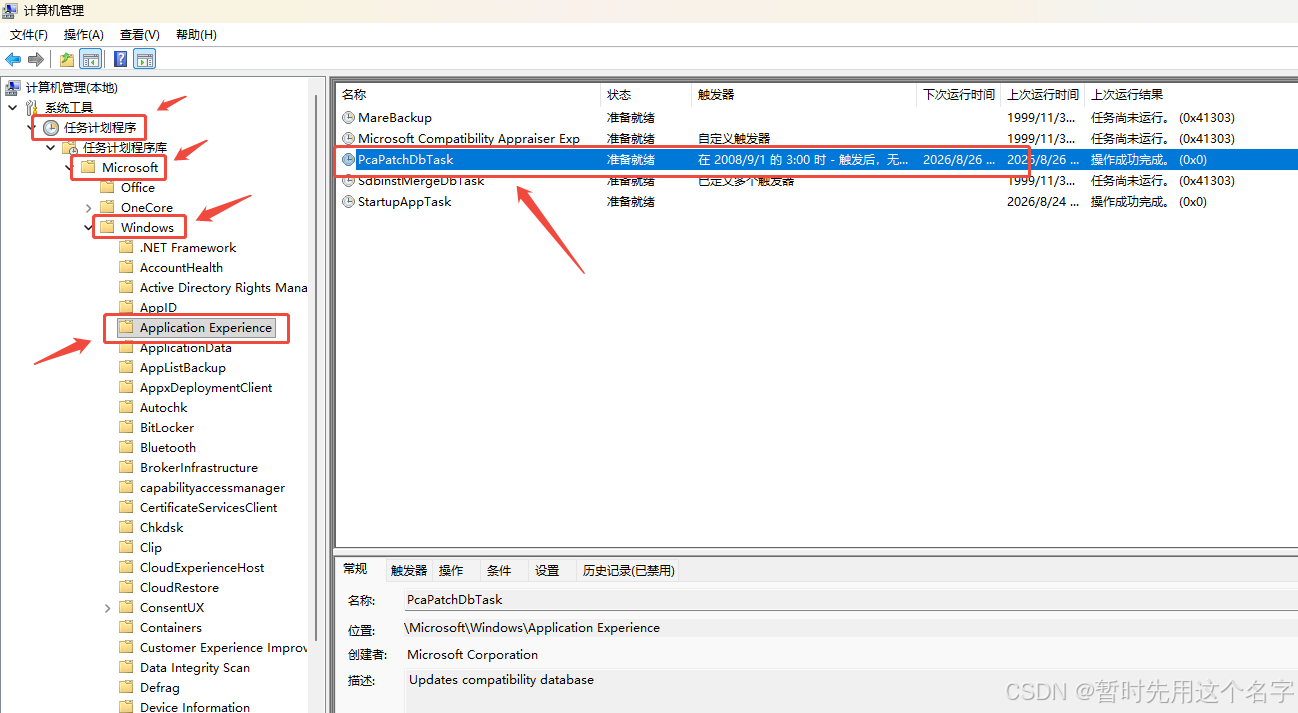Click the ConsentUX folder icon
The image size is (1298, 713).
click(x=126, y=608)
